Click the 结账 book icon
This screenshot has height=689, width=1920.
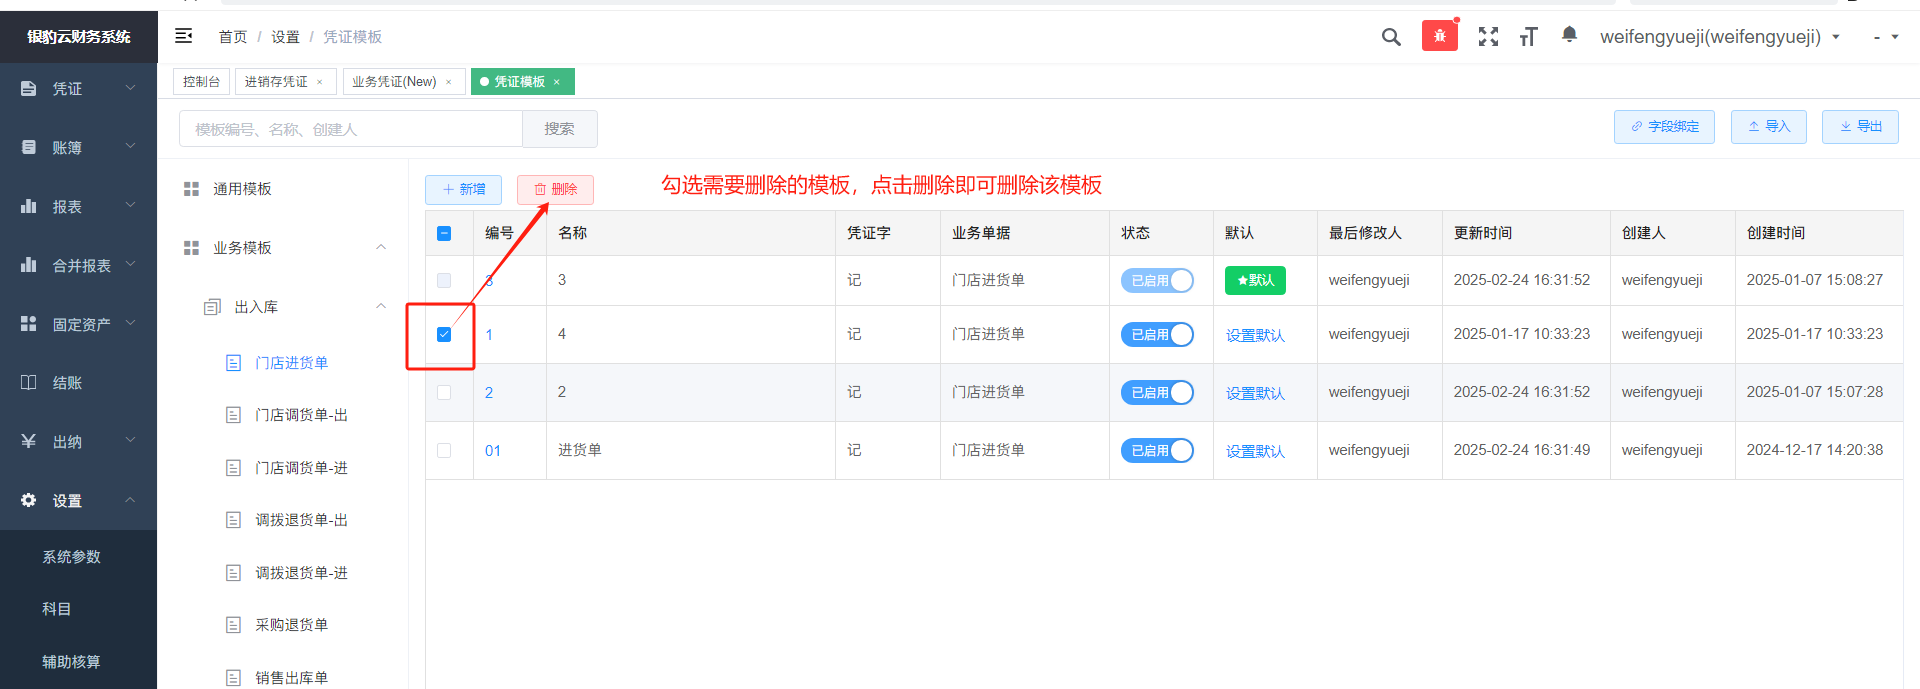coord(29,382)
